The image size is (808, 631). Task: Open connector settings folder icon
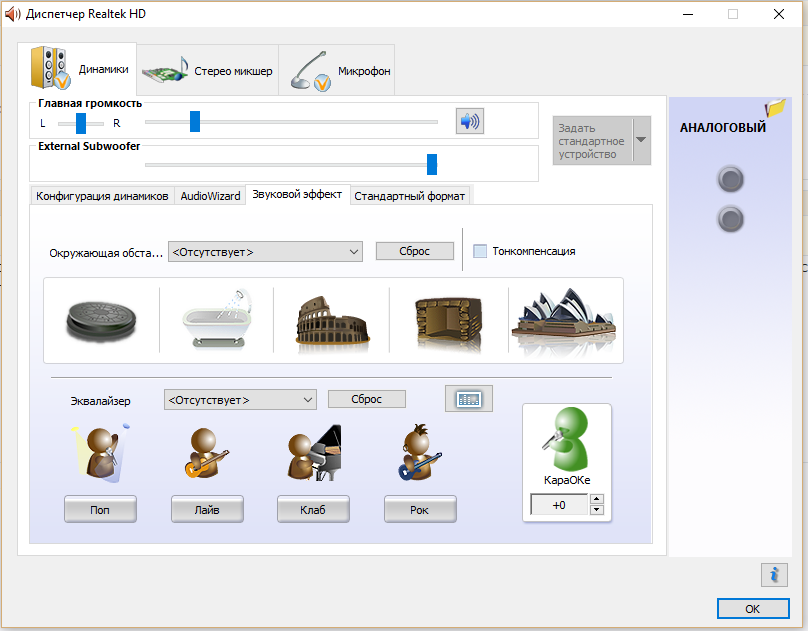click(x=775, y=108)
